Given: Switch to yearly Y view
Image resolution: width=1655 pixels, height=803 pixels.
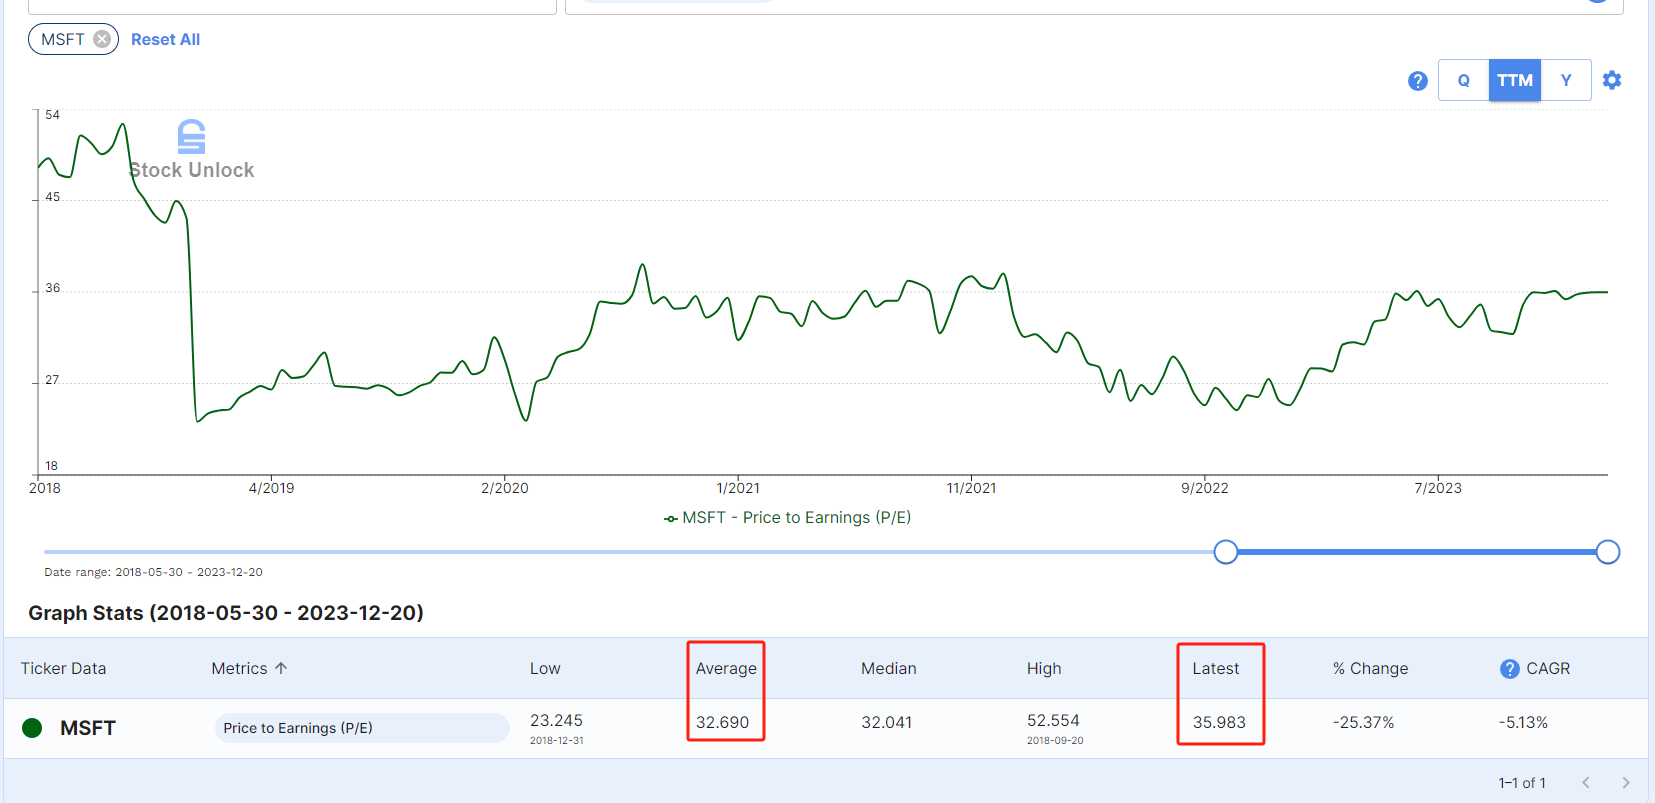Looking at the screenshot, I should point(1566,80).
